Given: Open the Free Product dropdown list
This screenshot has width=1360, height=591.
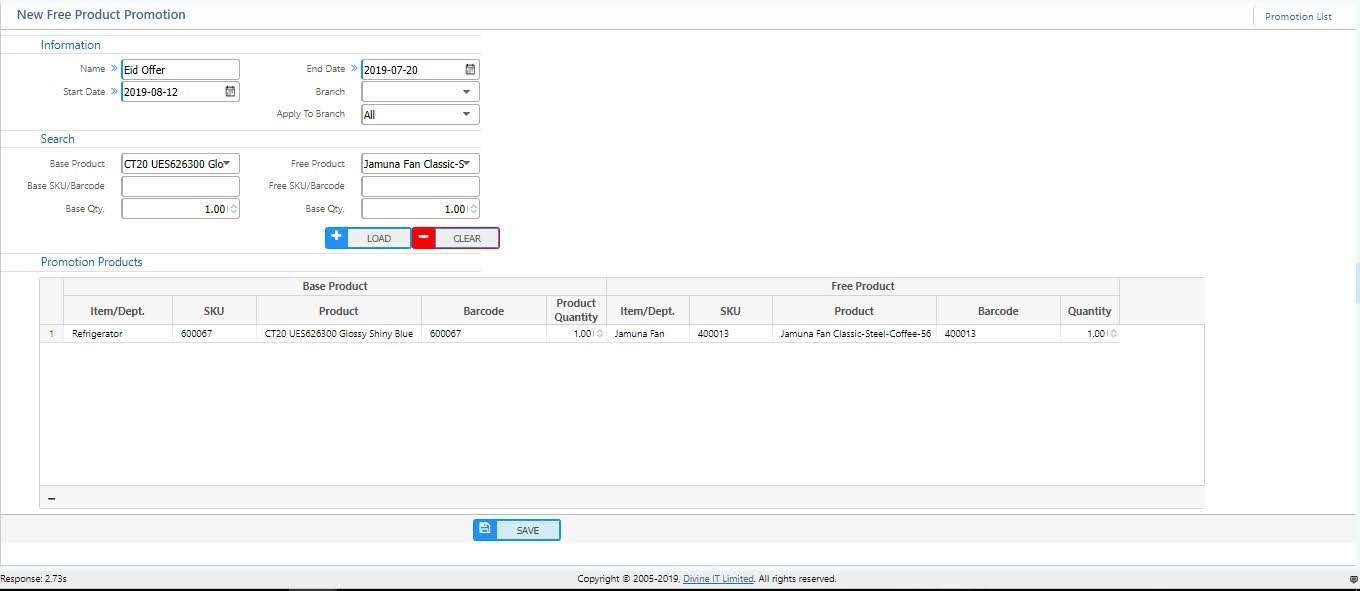Looking at the screenshot, I should [467, 163].
